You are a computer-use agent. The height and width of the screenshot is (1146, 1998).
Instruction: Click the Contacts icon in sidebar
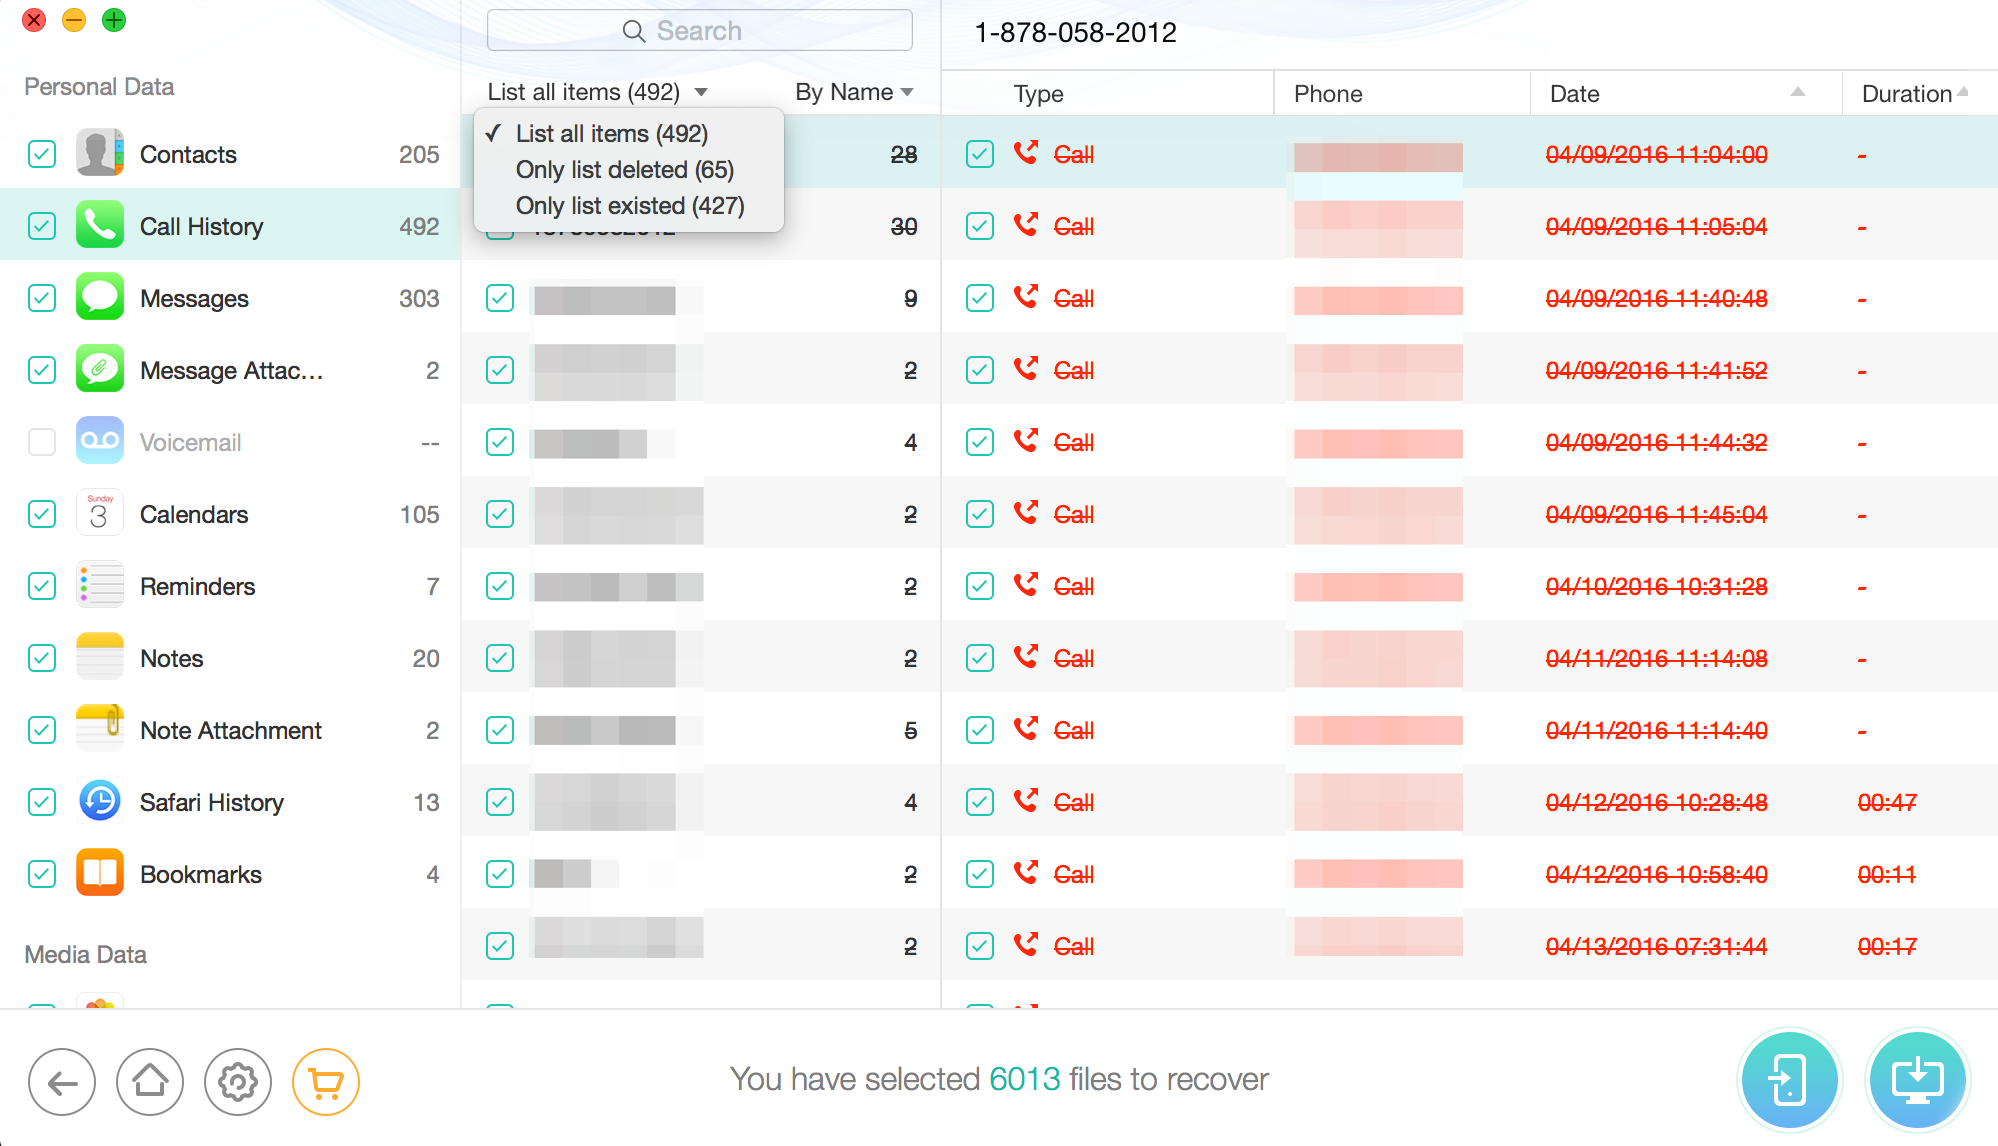point(104,155)
